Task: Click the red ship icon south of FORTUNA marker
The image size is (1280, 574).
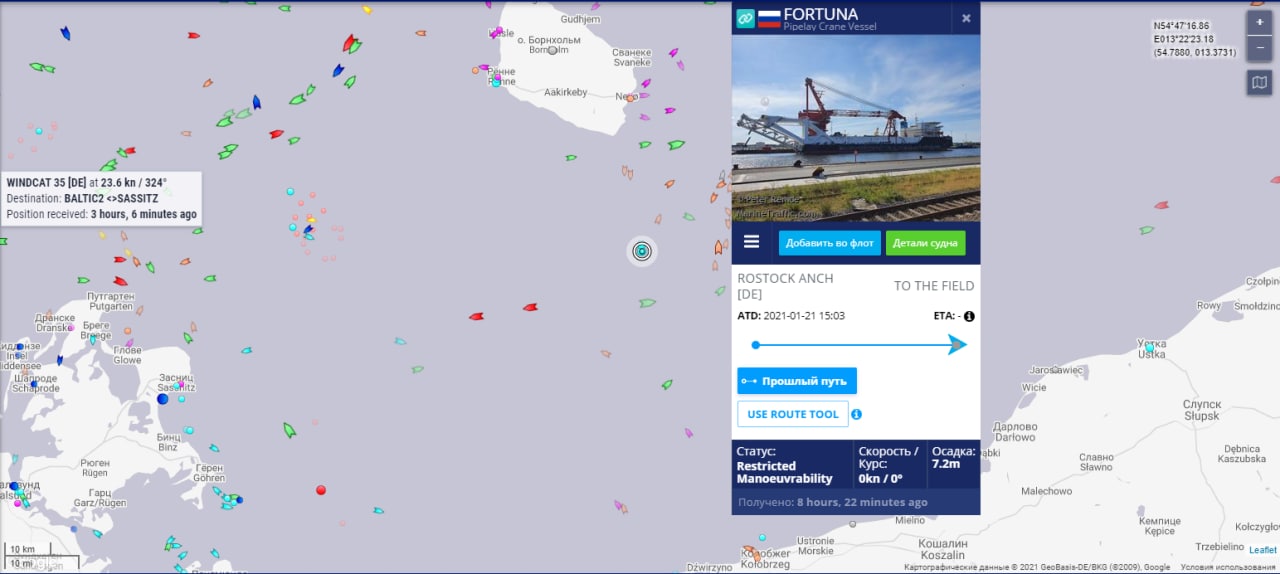Action: coord(531,307)
